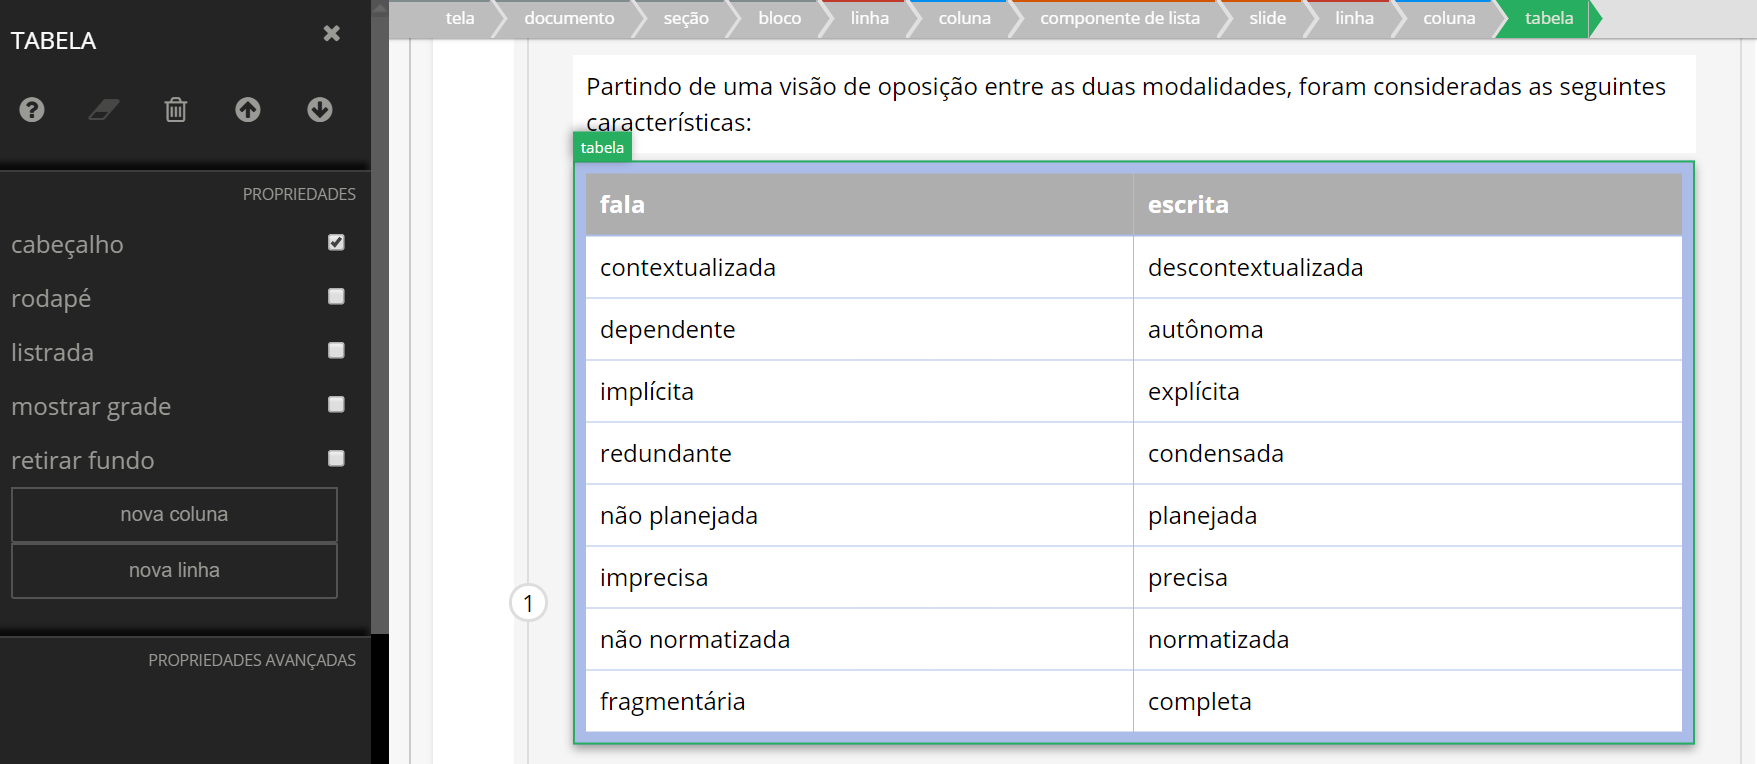Click the trash icon to delete the table
This screenshot has height=764, width=1757.
176,109
